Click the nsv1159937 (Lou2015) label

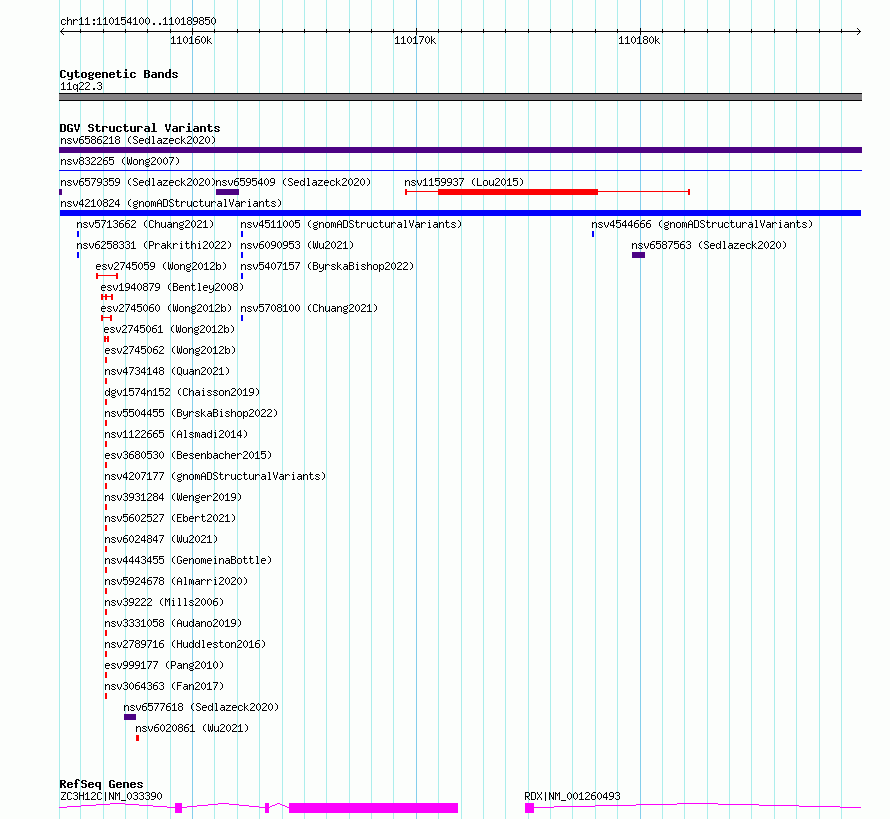click(x=464, y=182)
